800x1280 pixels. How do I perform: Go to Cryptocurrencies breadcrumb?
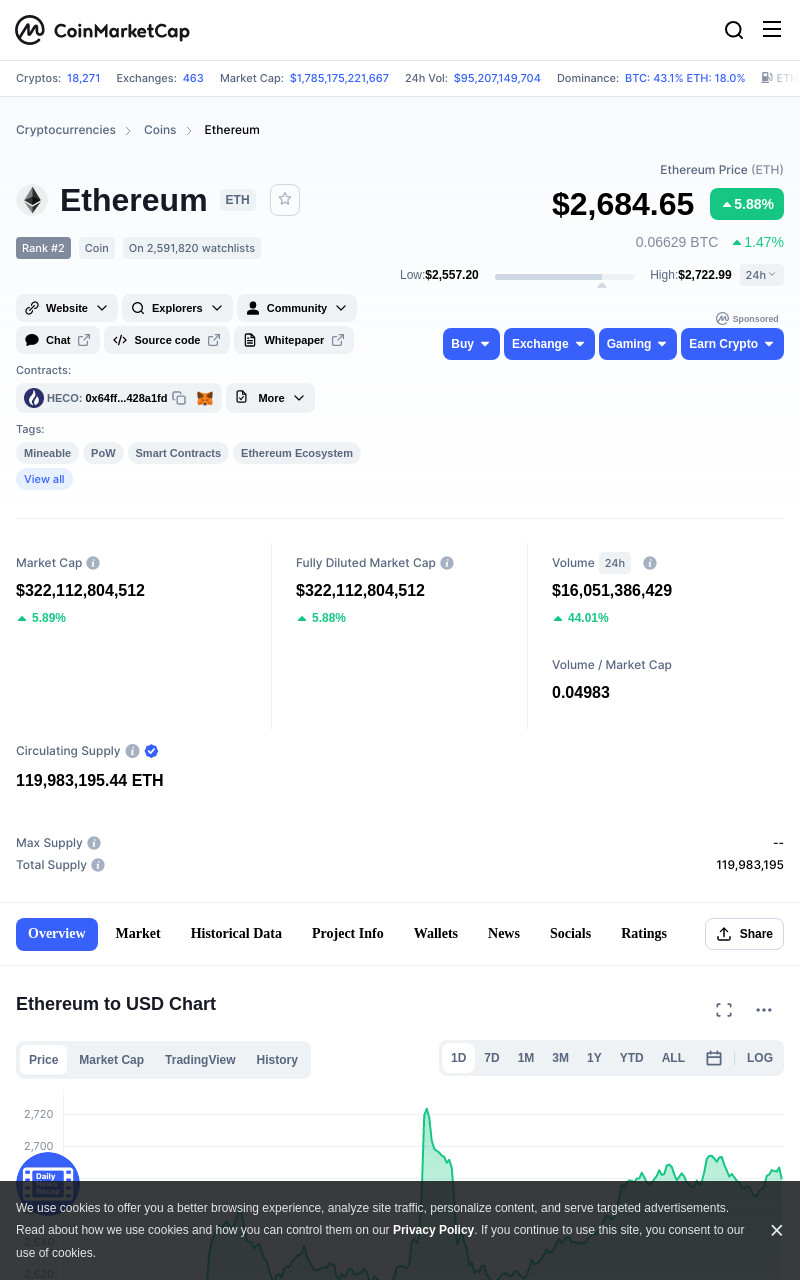click(66, 130)
